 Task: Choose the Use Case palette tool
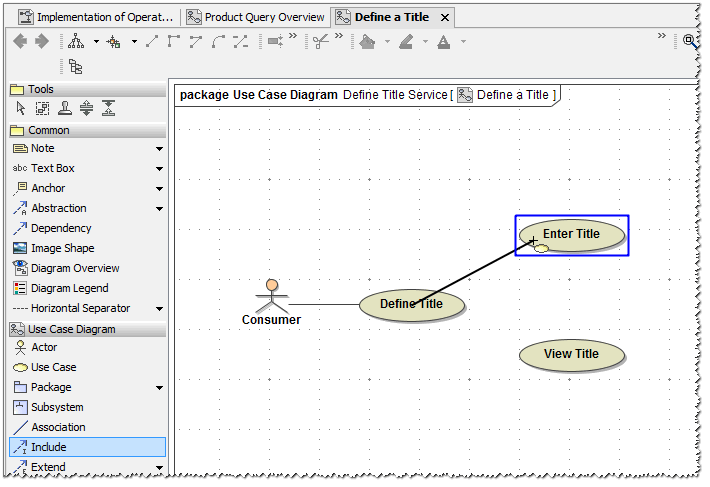click(53, 367)
